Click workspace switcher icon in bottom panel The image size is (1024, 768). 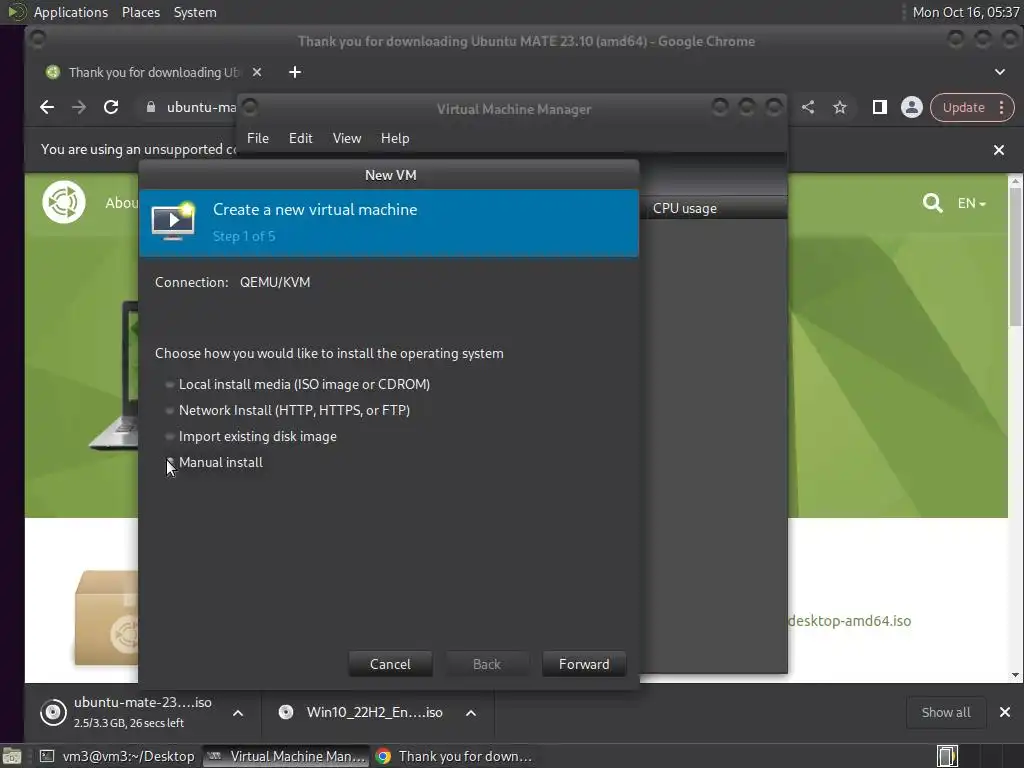pyautogui.click(x=948, y=756)
